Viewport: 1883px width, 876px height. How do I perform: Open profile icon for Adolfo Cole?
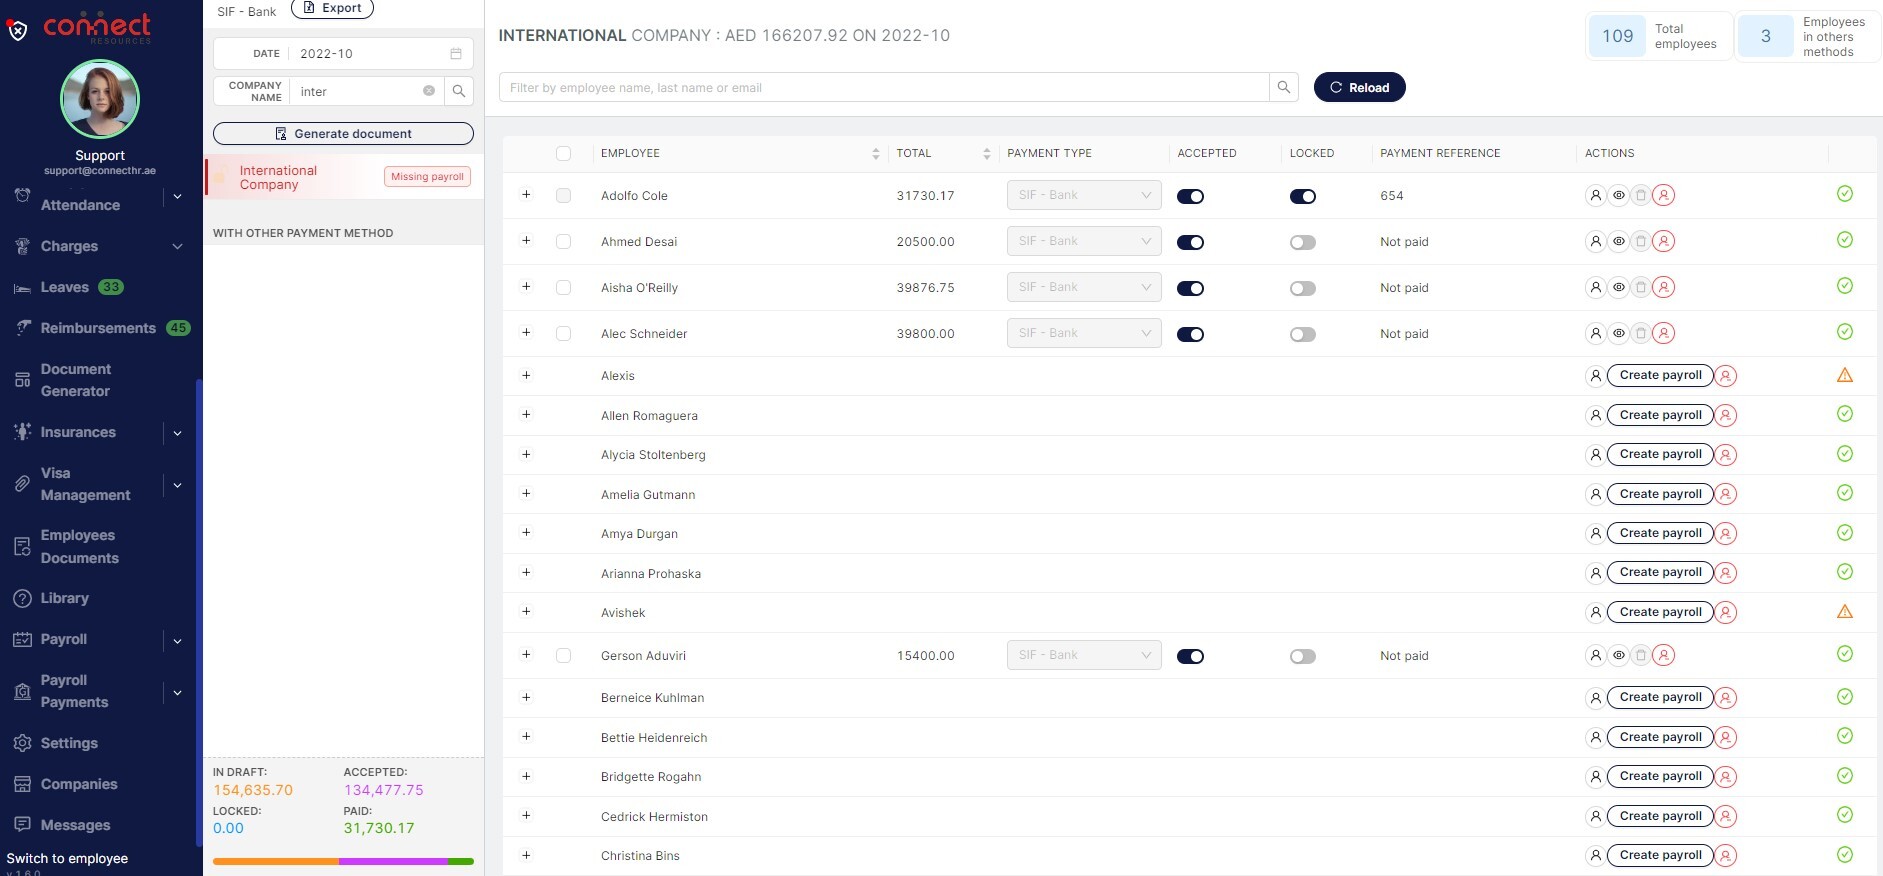pyautogui.click(x=1596, y=196)
